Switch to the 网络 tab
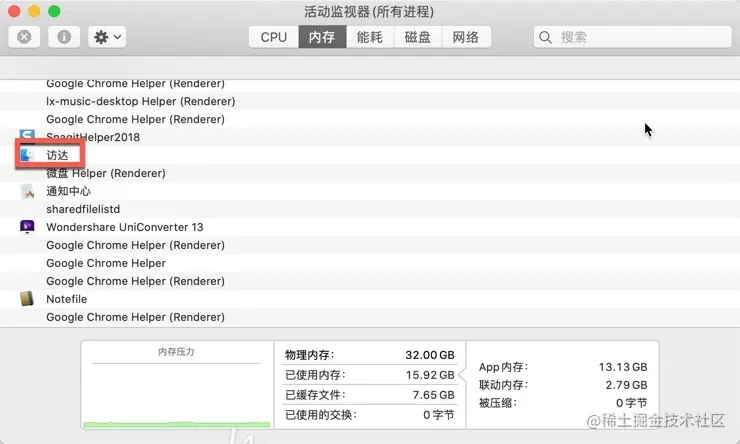The height and width of the screenshot is (444, 740). click(x=466, y=37)
